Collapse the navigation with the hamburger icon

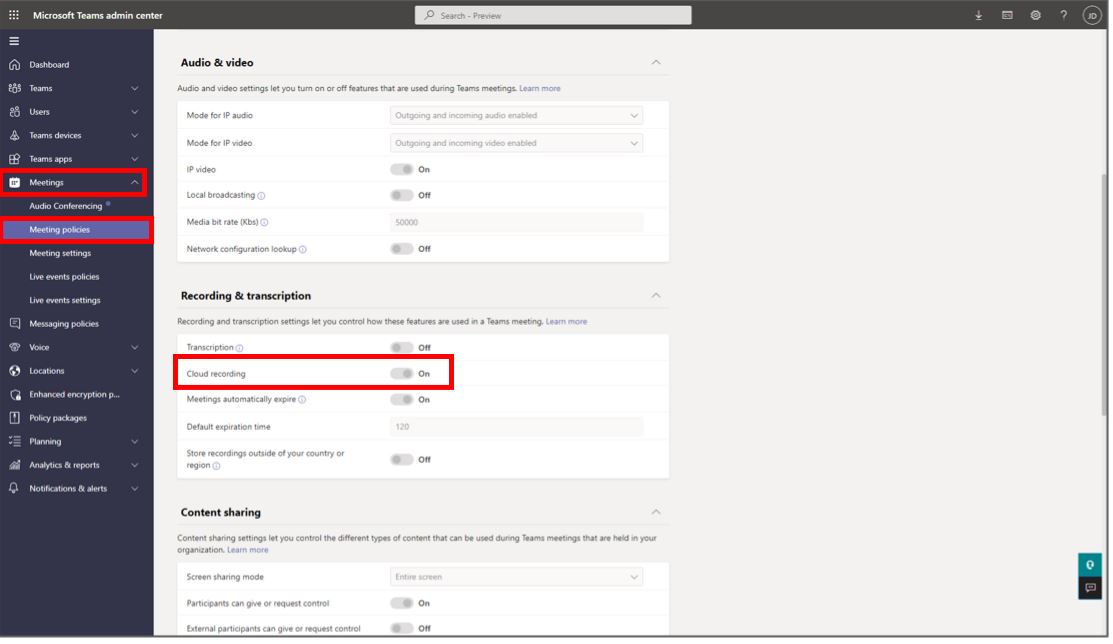(14, 40)
